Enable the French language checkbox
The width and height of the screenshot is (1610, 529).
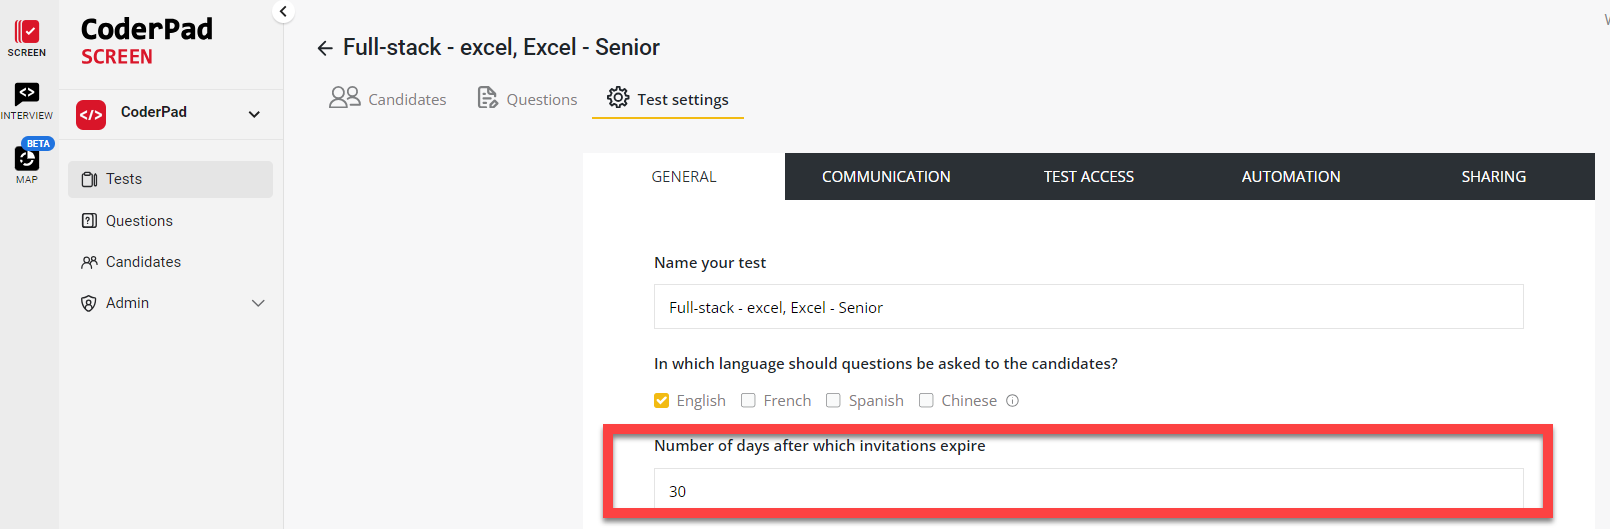748,401
